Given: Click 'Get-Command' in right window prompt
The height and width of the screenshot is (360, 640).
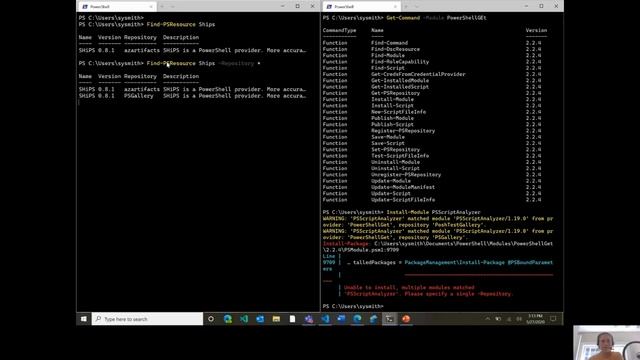Looking at the screenshot, I should (x=403, y=18).
